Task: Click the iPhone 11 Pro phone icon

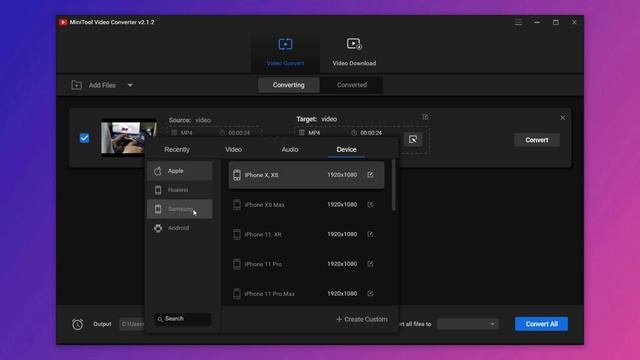Action: [237, 264]
